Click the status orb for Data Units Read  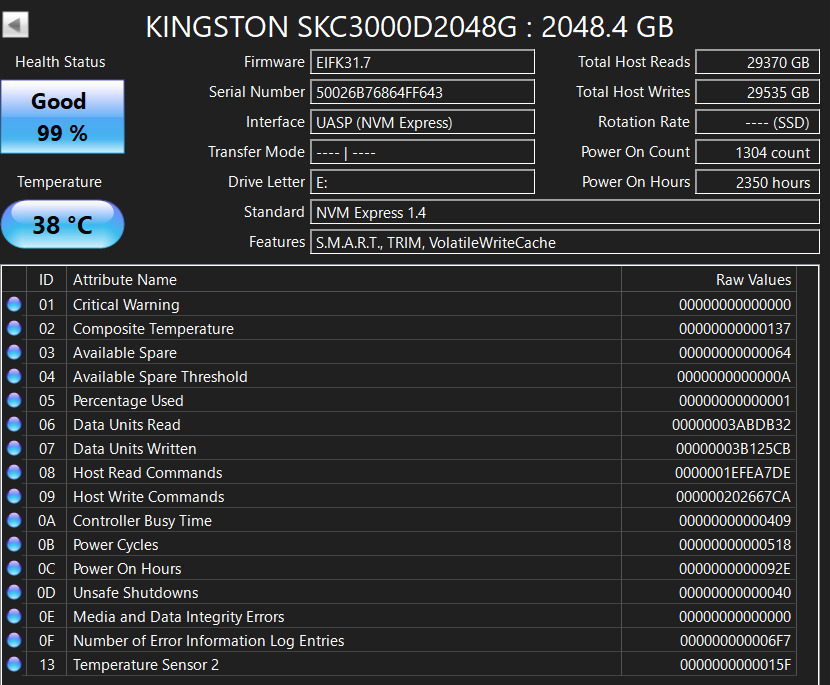(x=14, y=425)
